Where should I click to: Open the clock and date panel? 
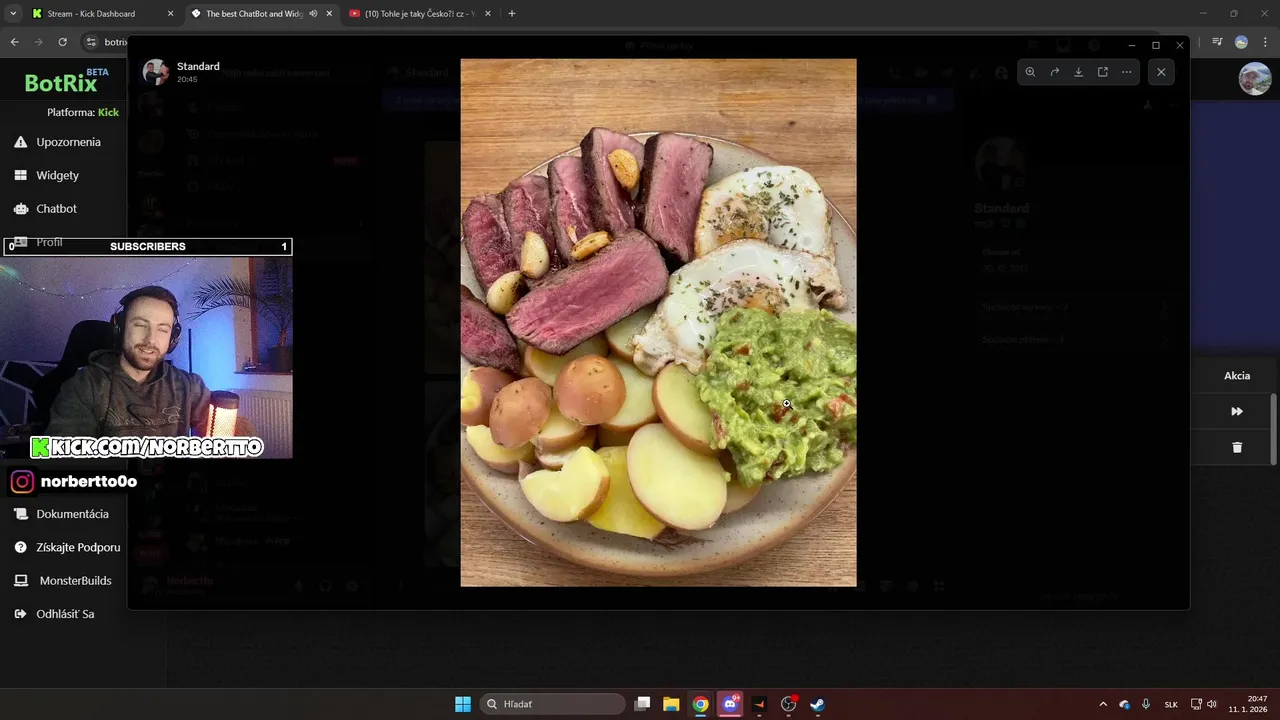click(x=1248, y=704)
